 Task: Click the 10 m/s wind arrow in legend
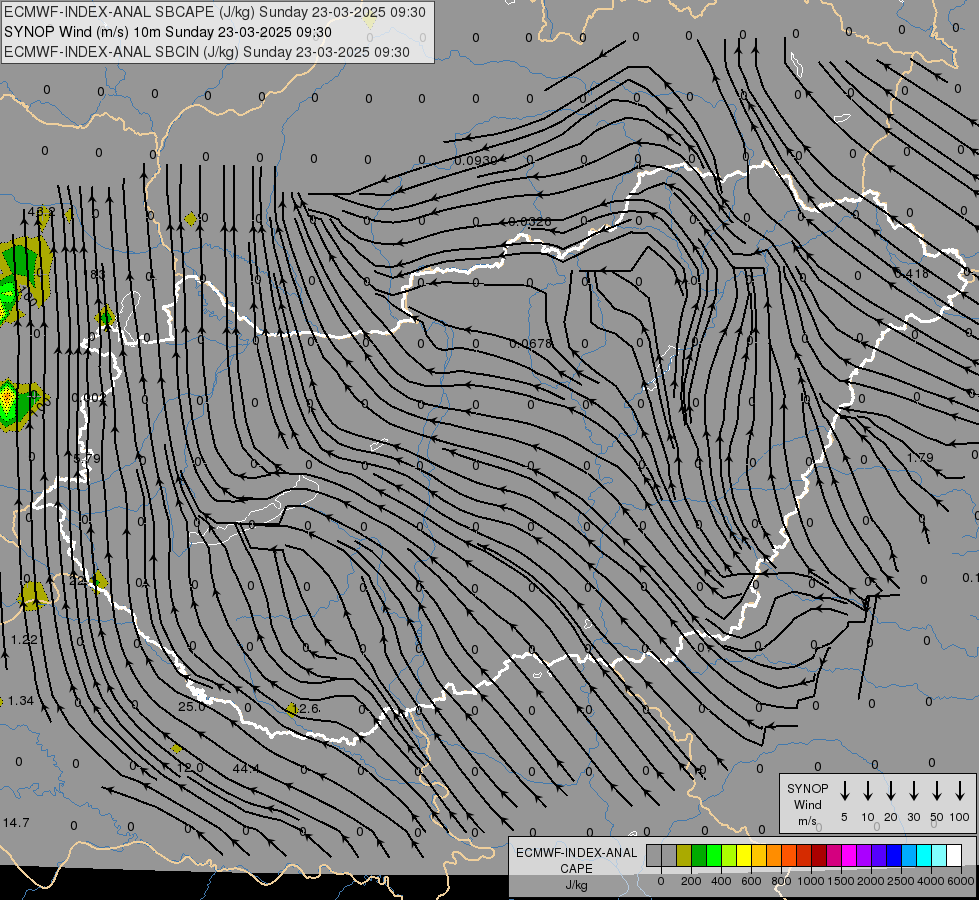(868, 791)
